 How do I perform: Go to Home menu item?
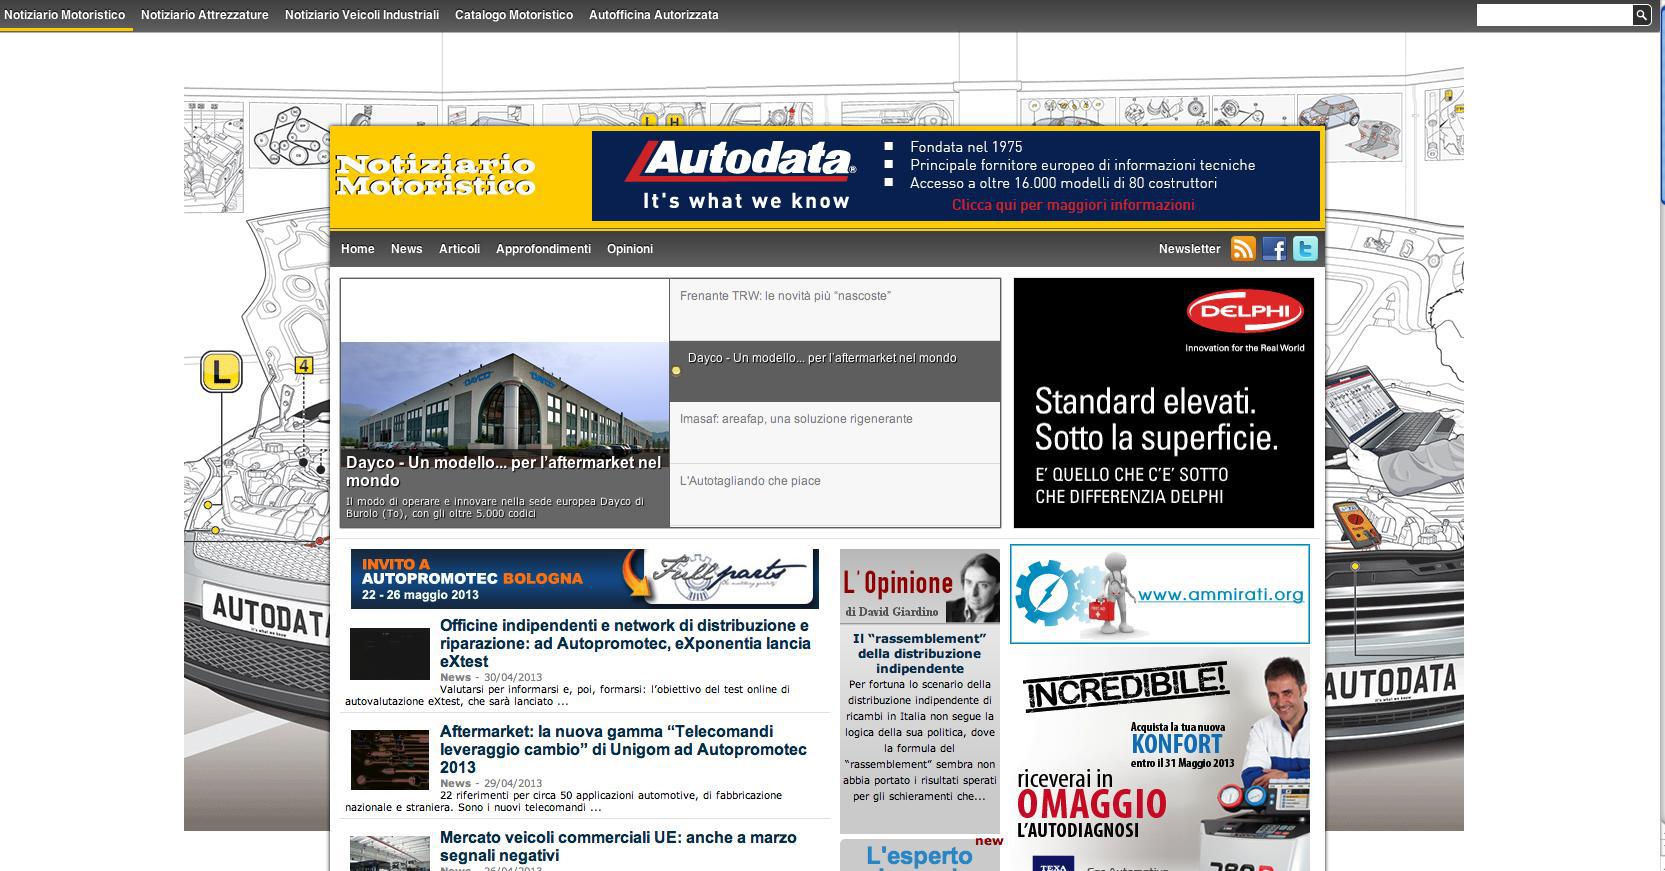(358, 249)
